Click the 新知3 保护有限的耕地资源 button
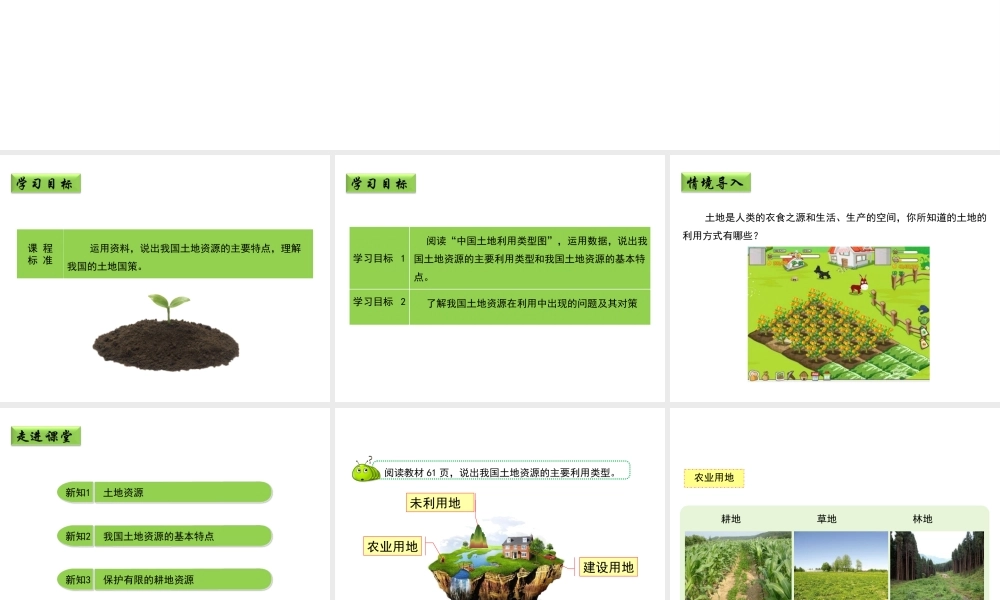Screen dimensions: 1000x600 click(x=165, y=580)
